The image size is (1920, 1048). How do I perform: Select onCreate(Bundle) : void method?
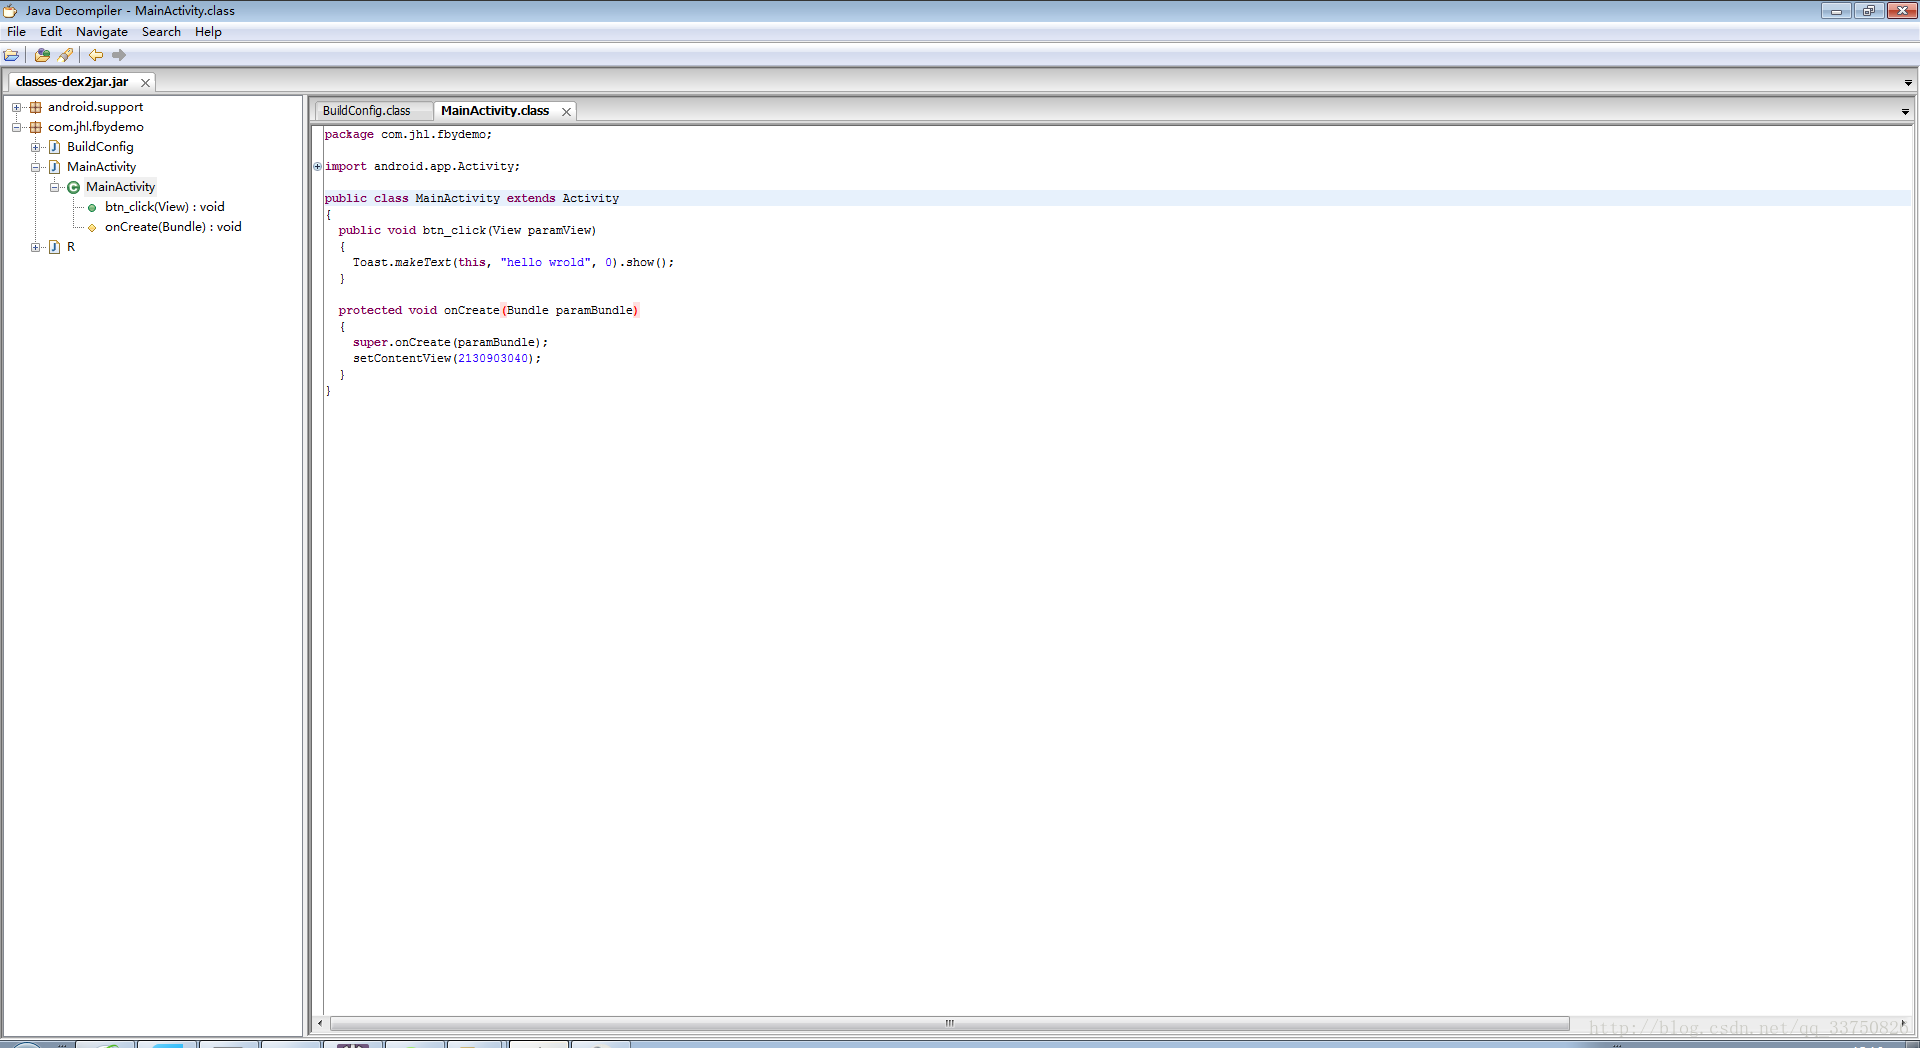173,227
